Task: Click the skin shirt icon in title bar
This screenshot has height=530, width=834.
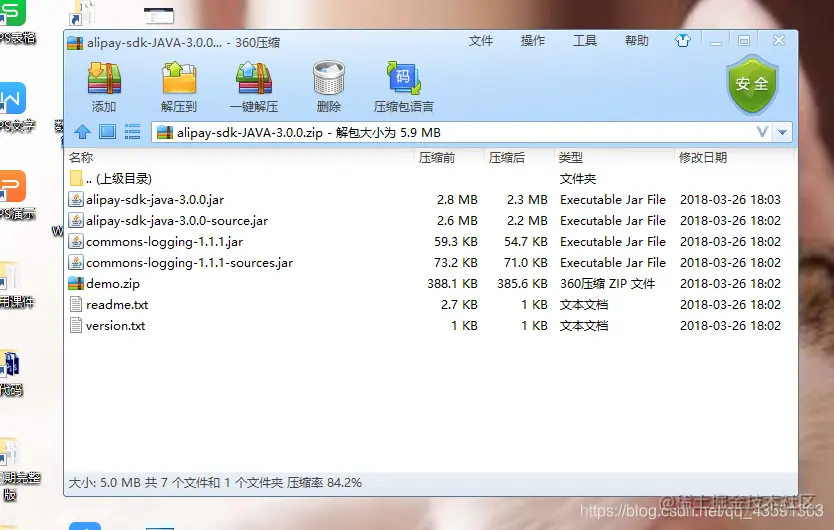Action: tap(683, 40)
